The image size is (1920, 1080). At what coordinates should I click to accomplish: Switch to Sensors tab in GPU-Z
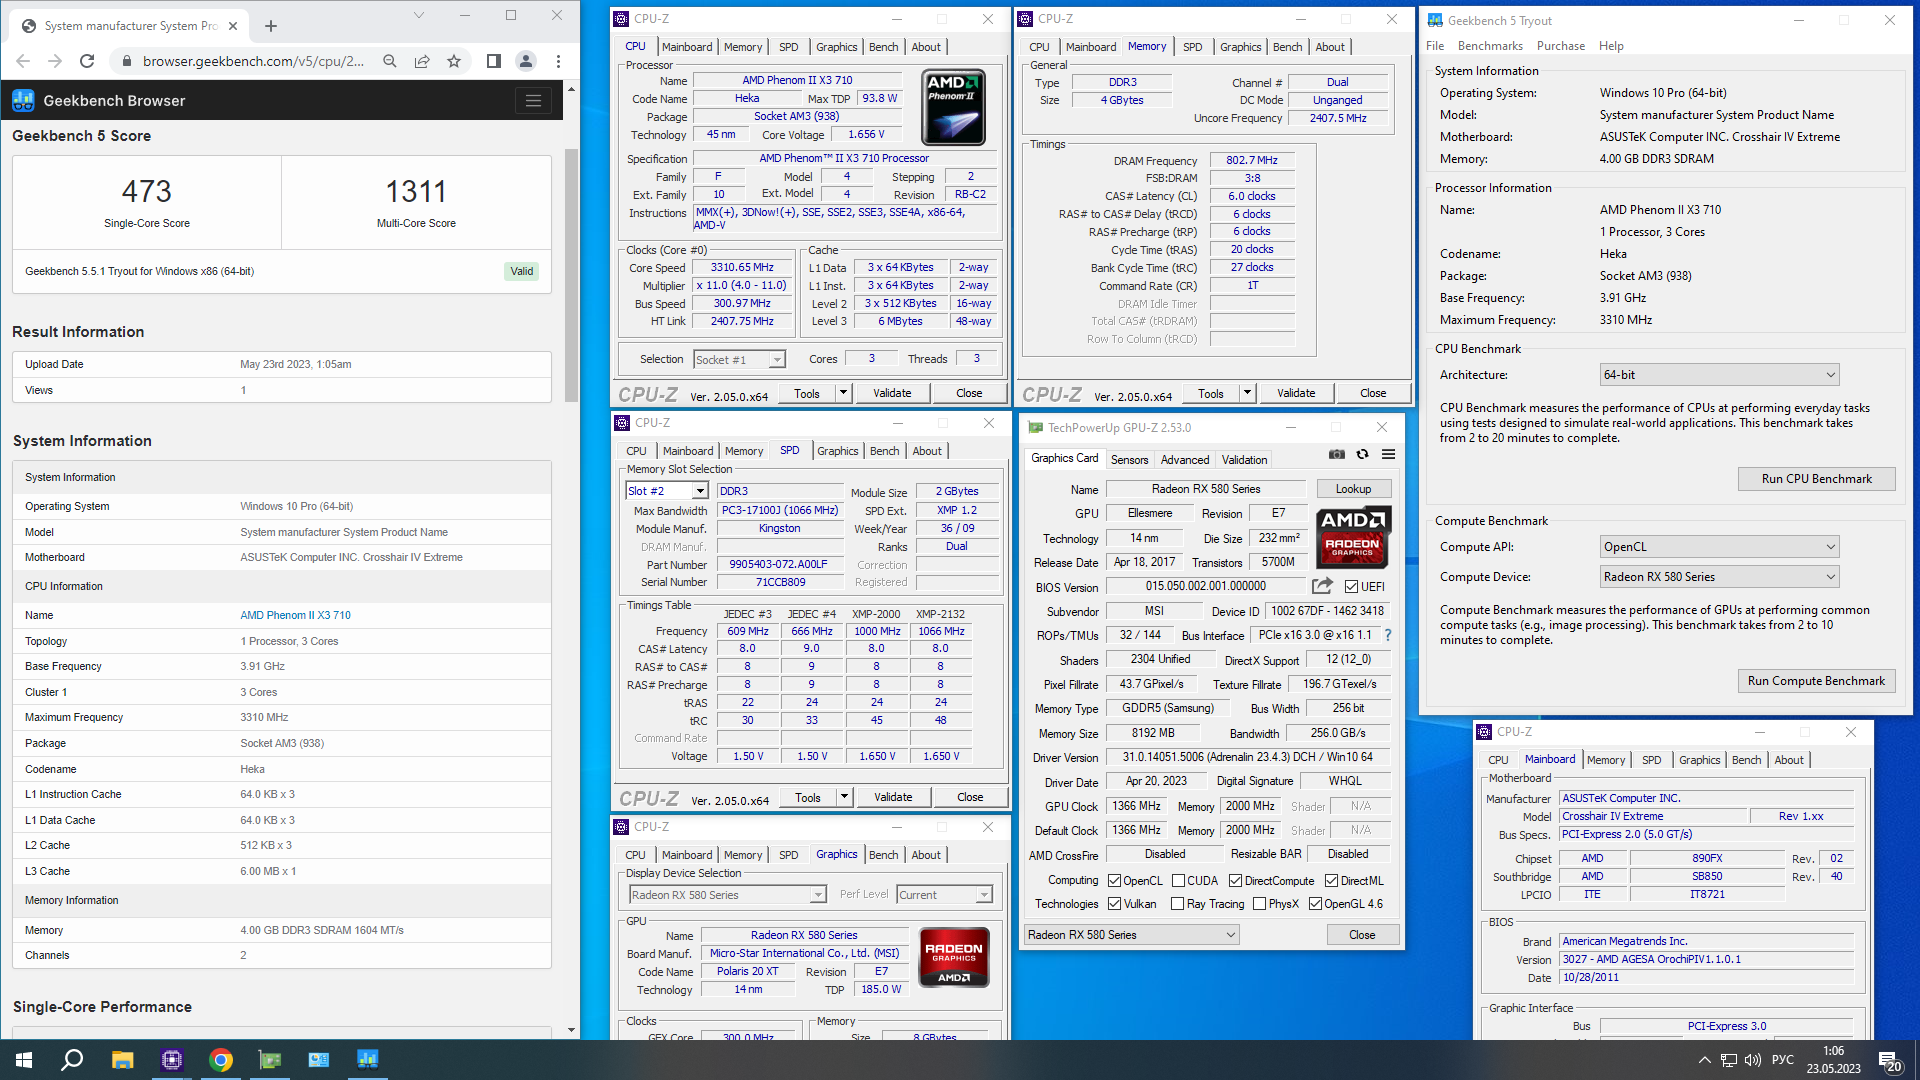(1129, 460)
